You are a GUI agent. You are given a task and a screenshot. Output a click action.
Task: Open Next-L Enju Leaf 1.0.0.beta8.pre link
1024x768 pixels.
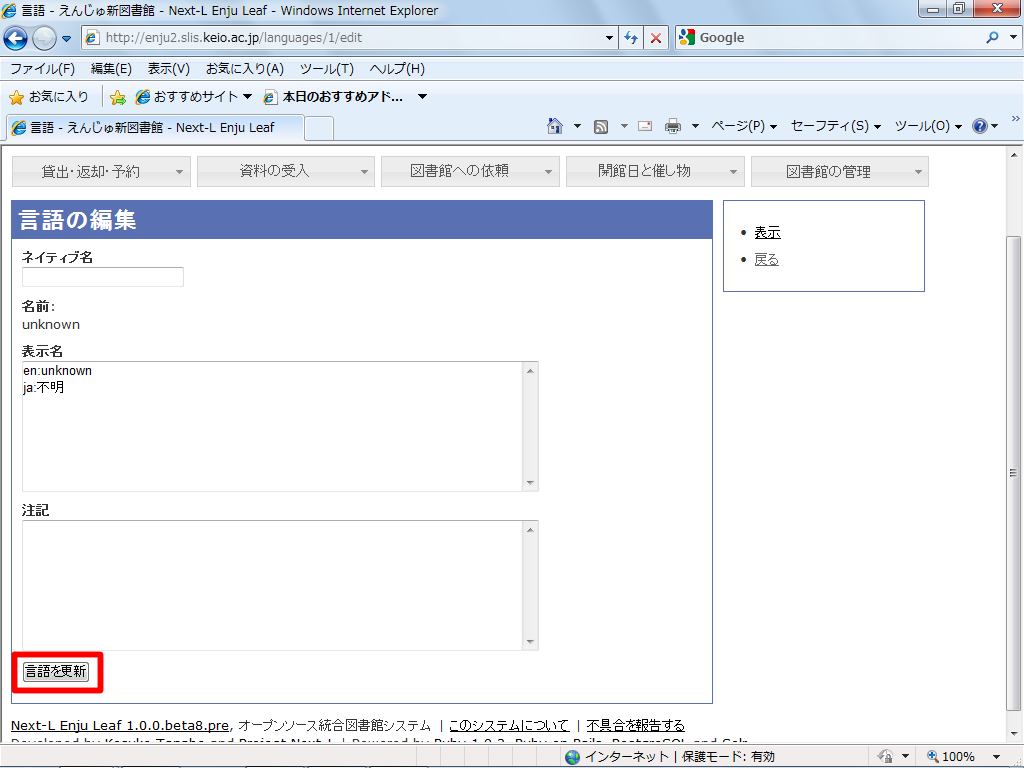[120, 725]
